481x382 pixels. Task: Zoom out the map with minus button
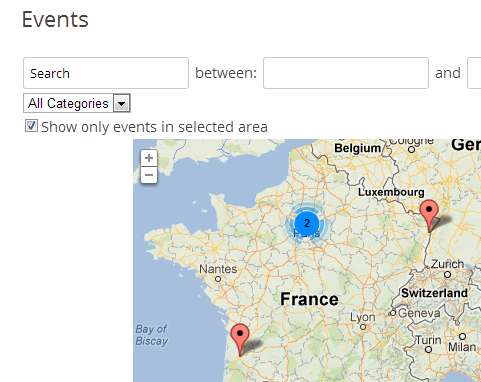click(x=149, y=175)
